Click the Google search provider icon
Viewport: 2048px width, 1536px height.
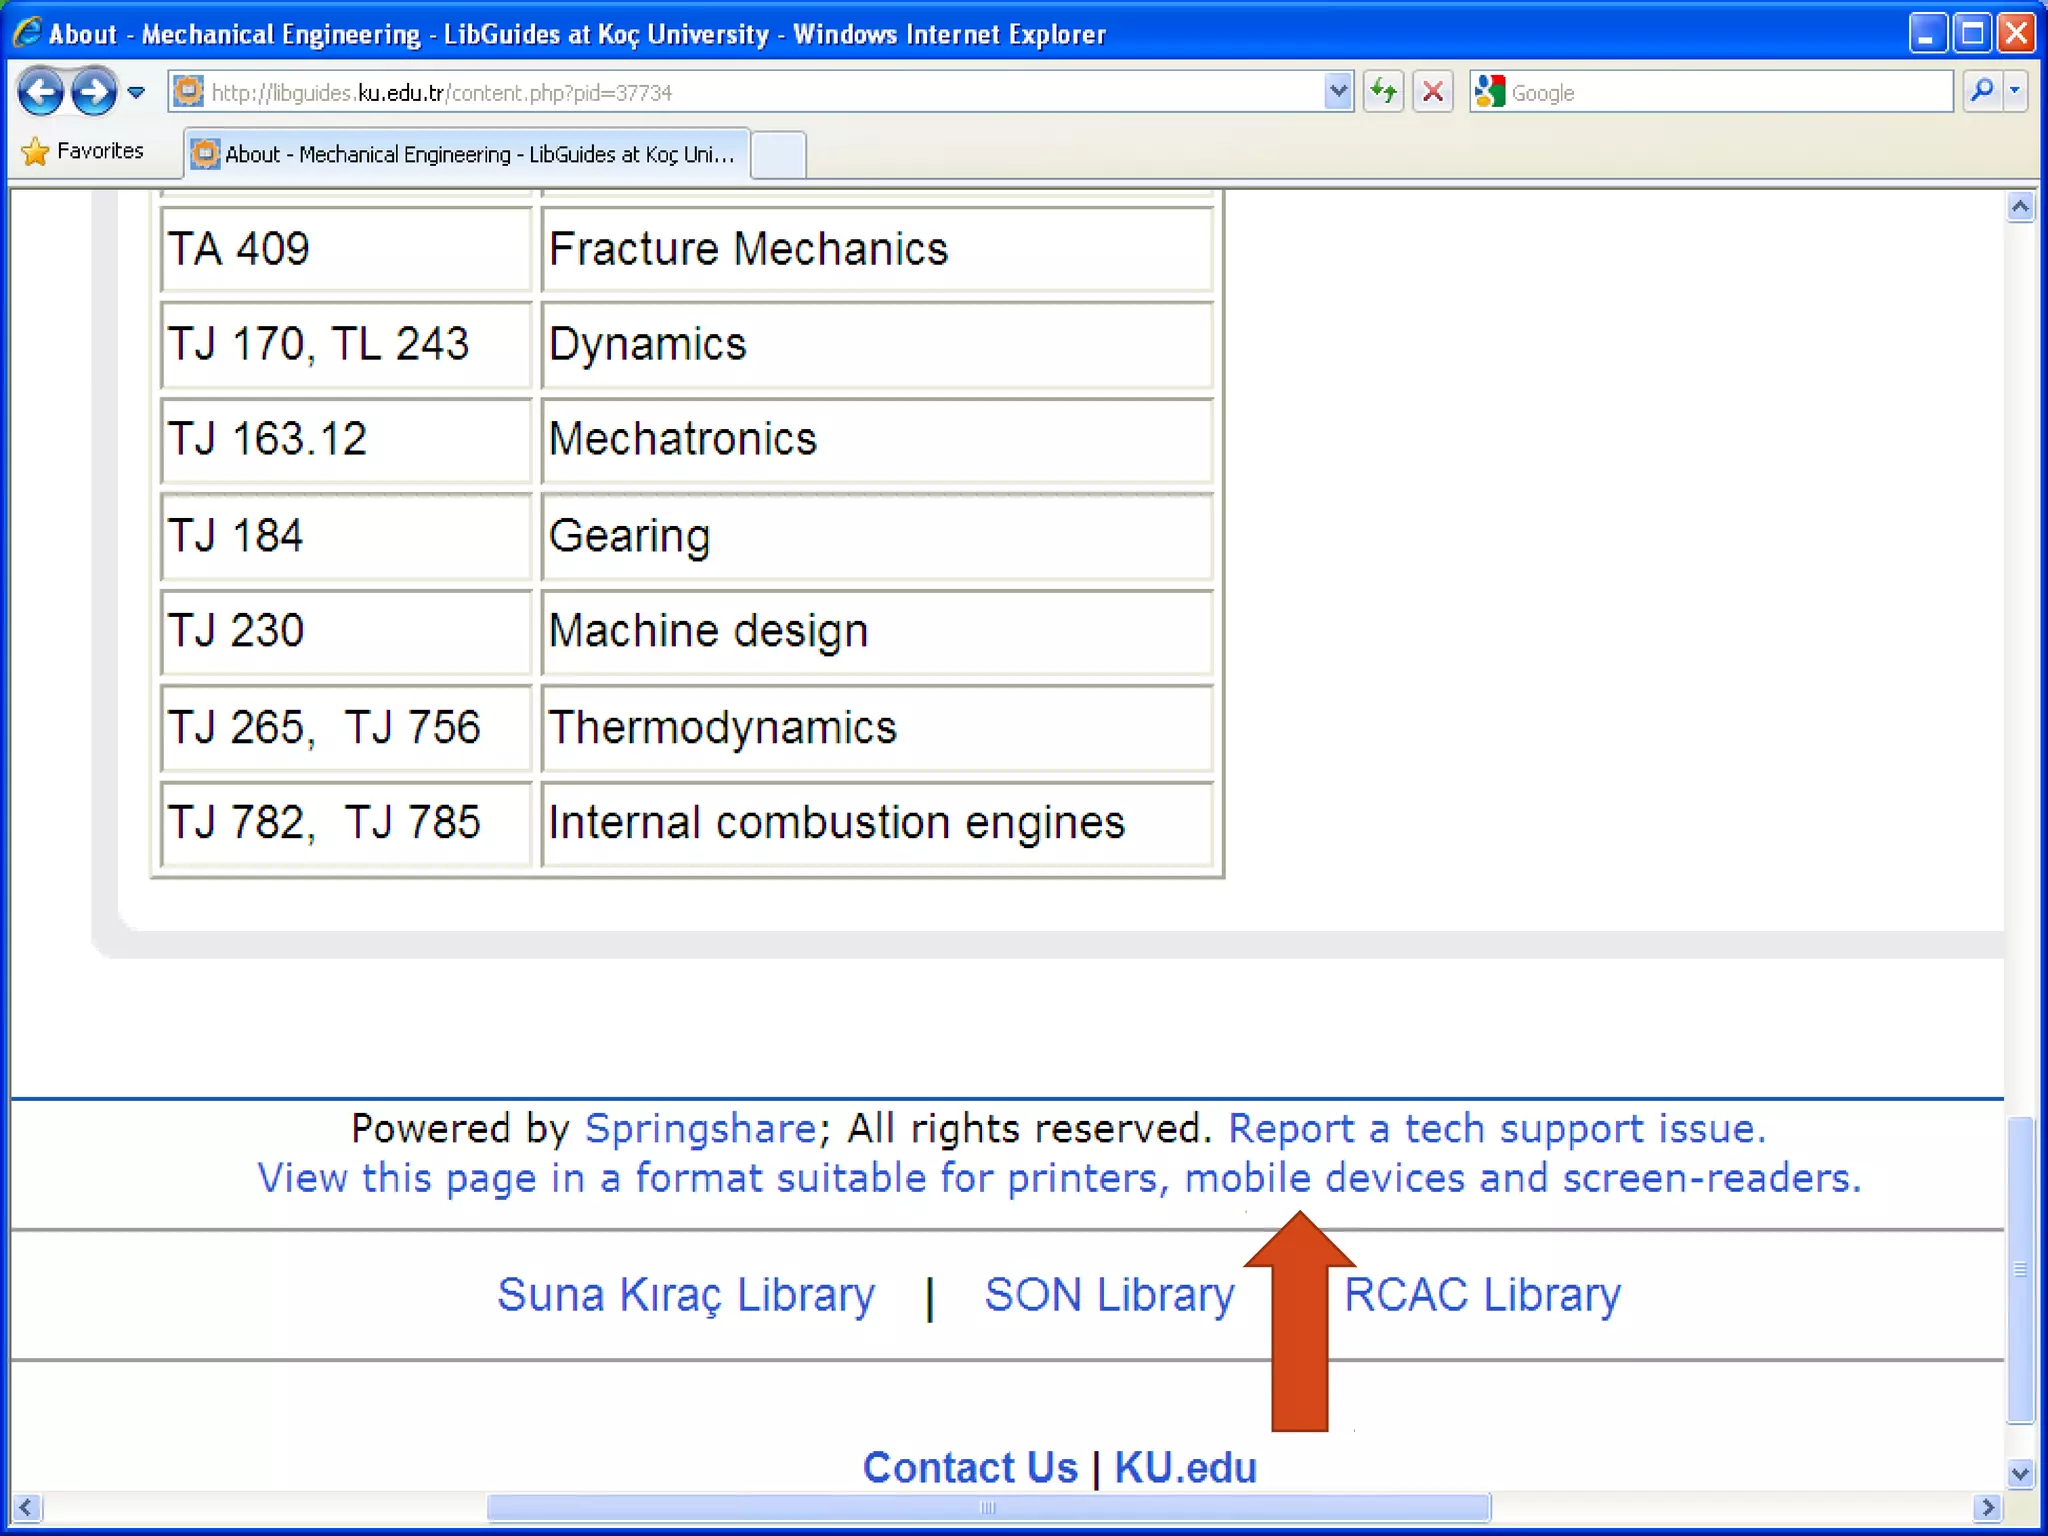coord(1490,92)
